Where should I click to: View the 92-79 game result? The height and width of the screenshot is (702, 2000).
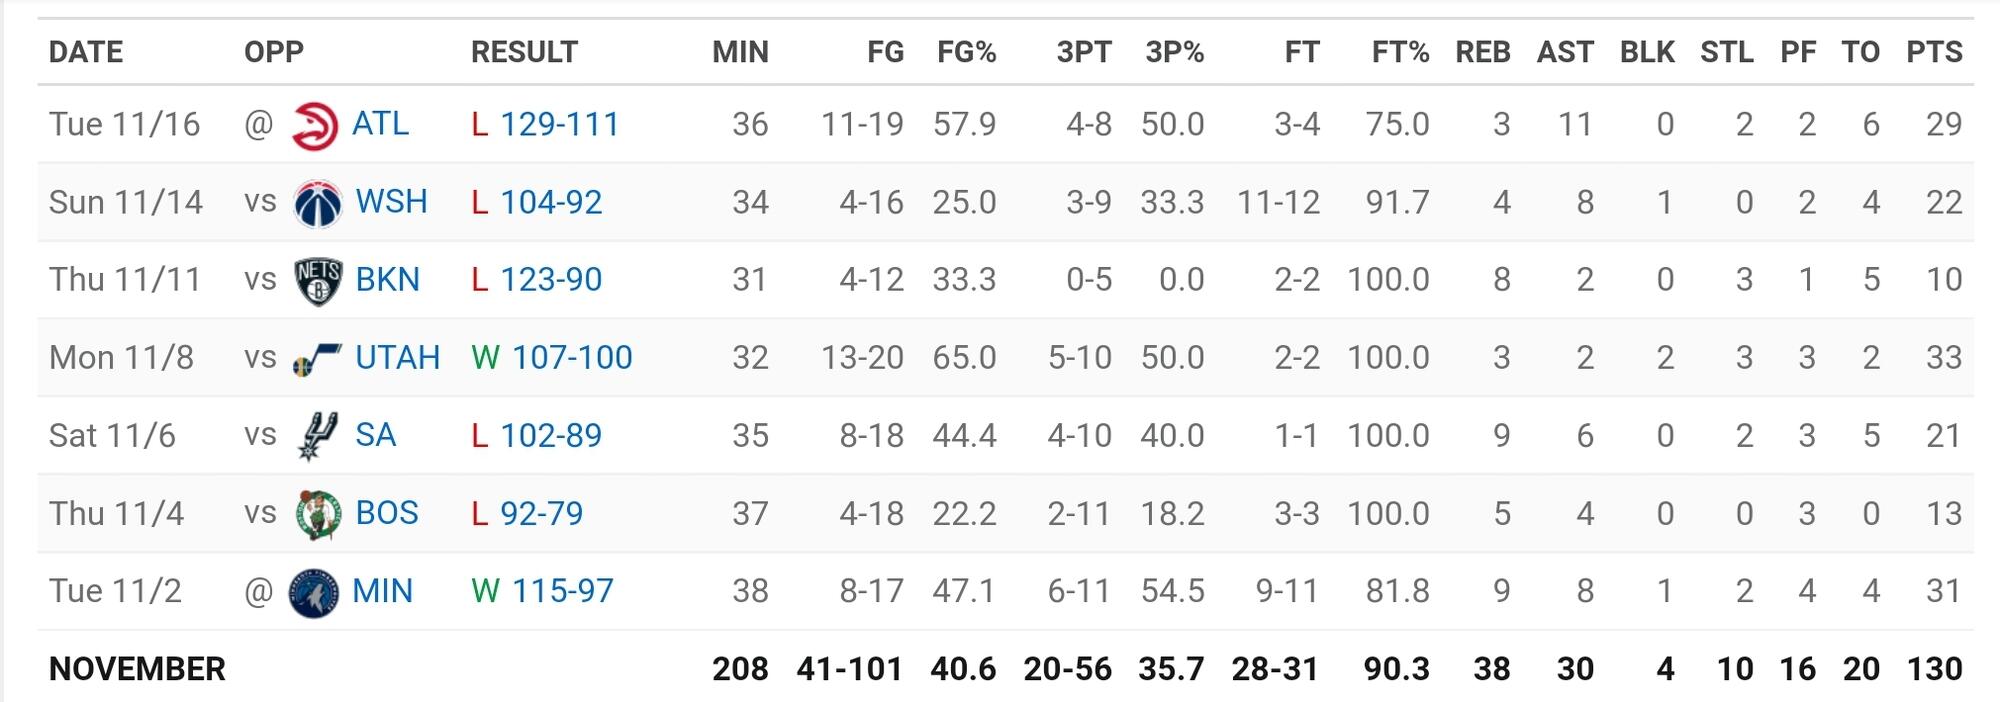pos(541,513)
